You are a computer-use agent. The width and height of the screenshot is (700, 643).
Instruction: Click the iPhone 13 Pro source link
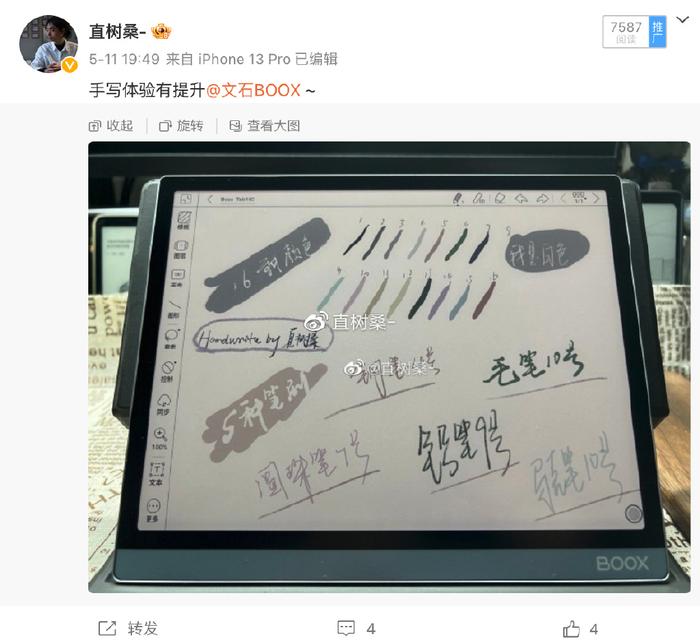tap(244, 59)
